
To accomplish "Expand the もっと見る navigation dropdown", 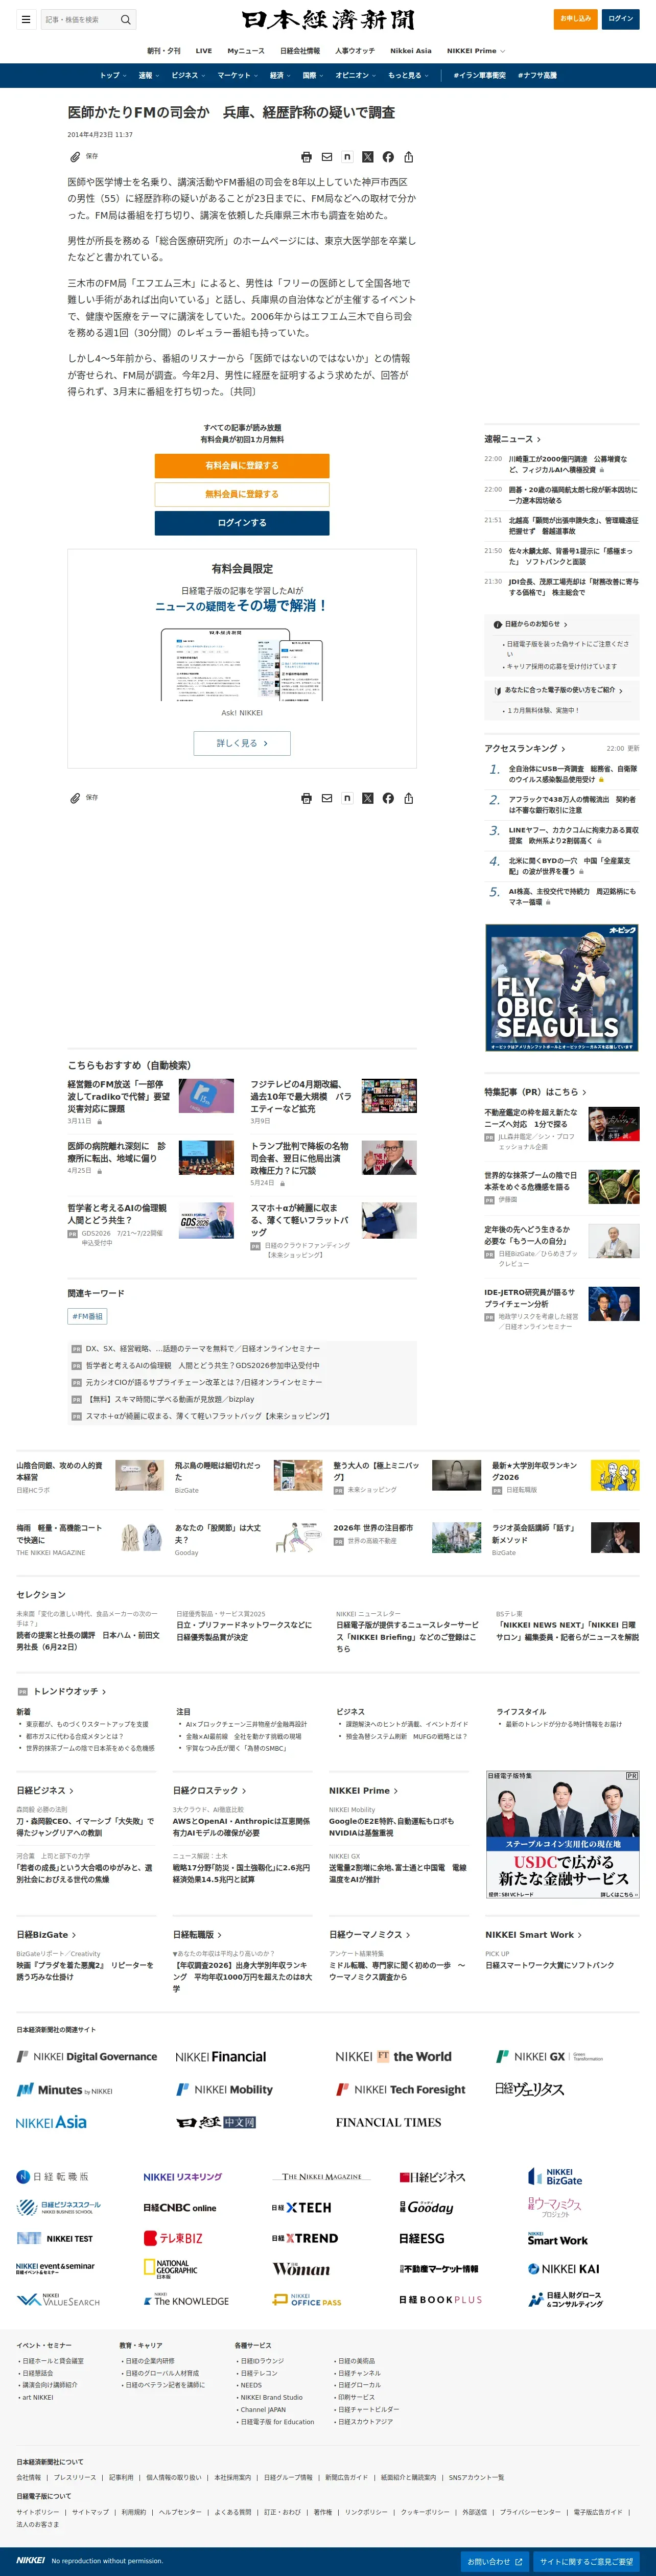I will tap(408, 75).
